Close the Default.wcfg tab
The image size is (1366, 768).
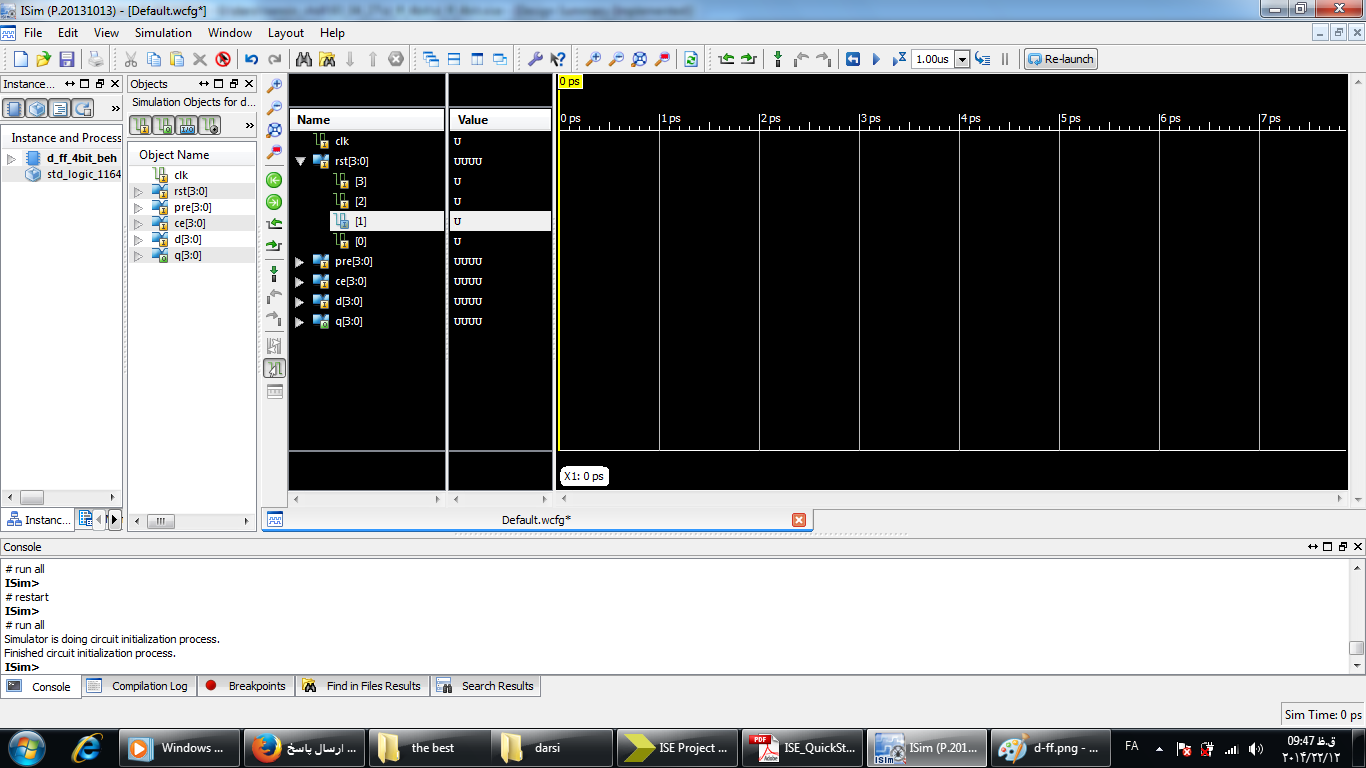(798, 520)
